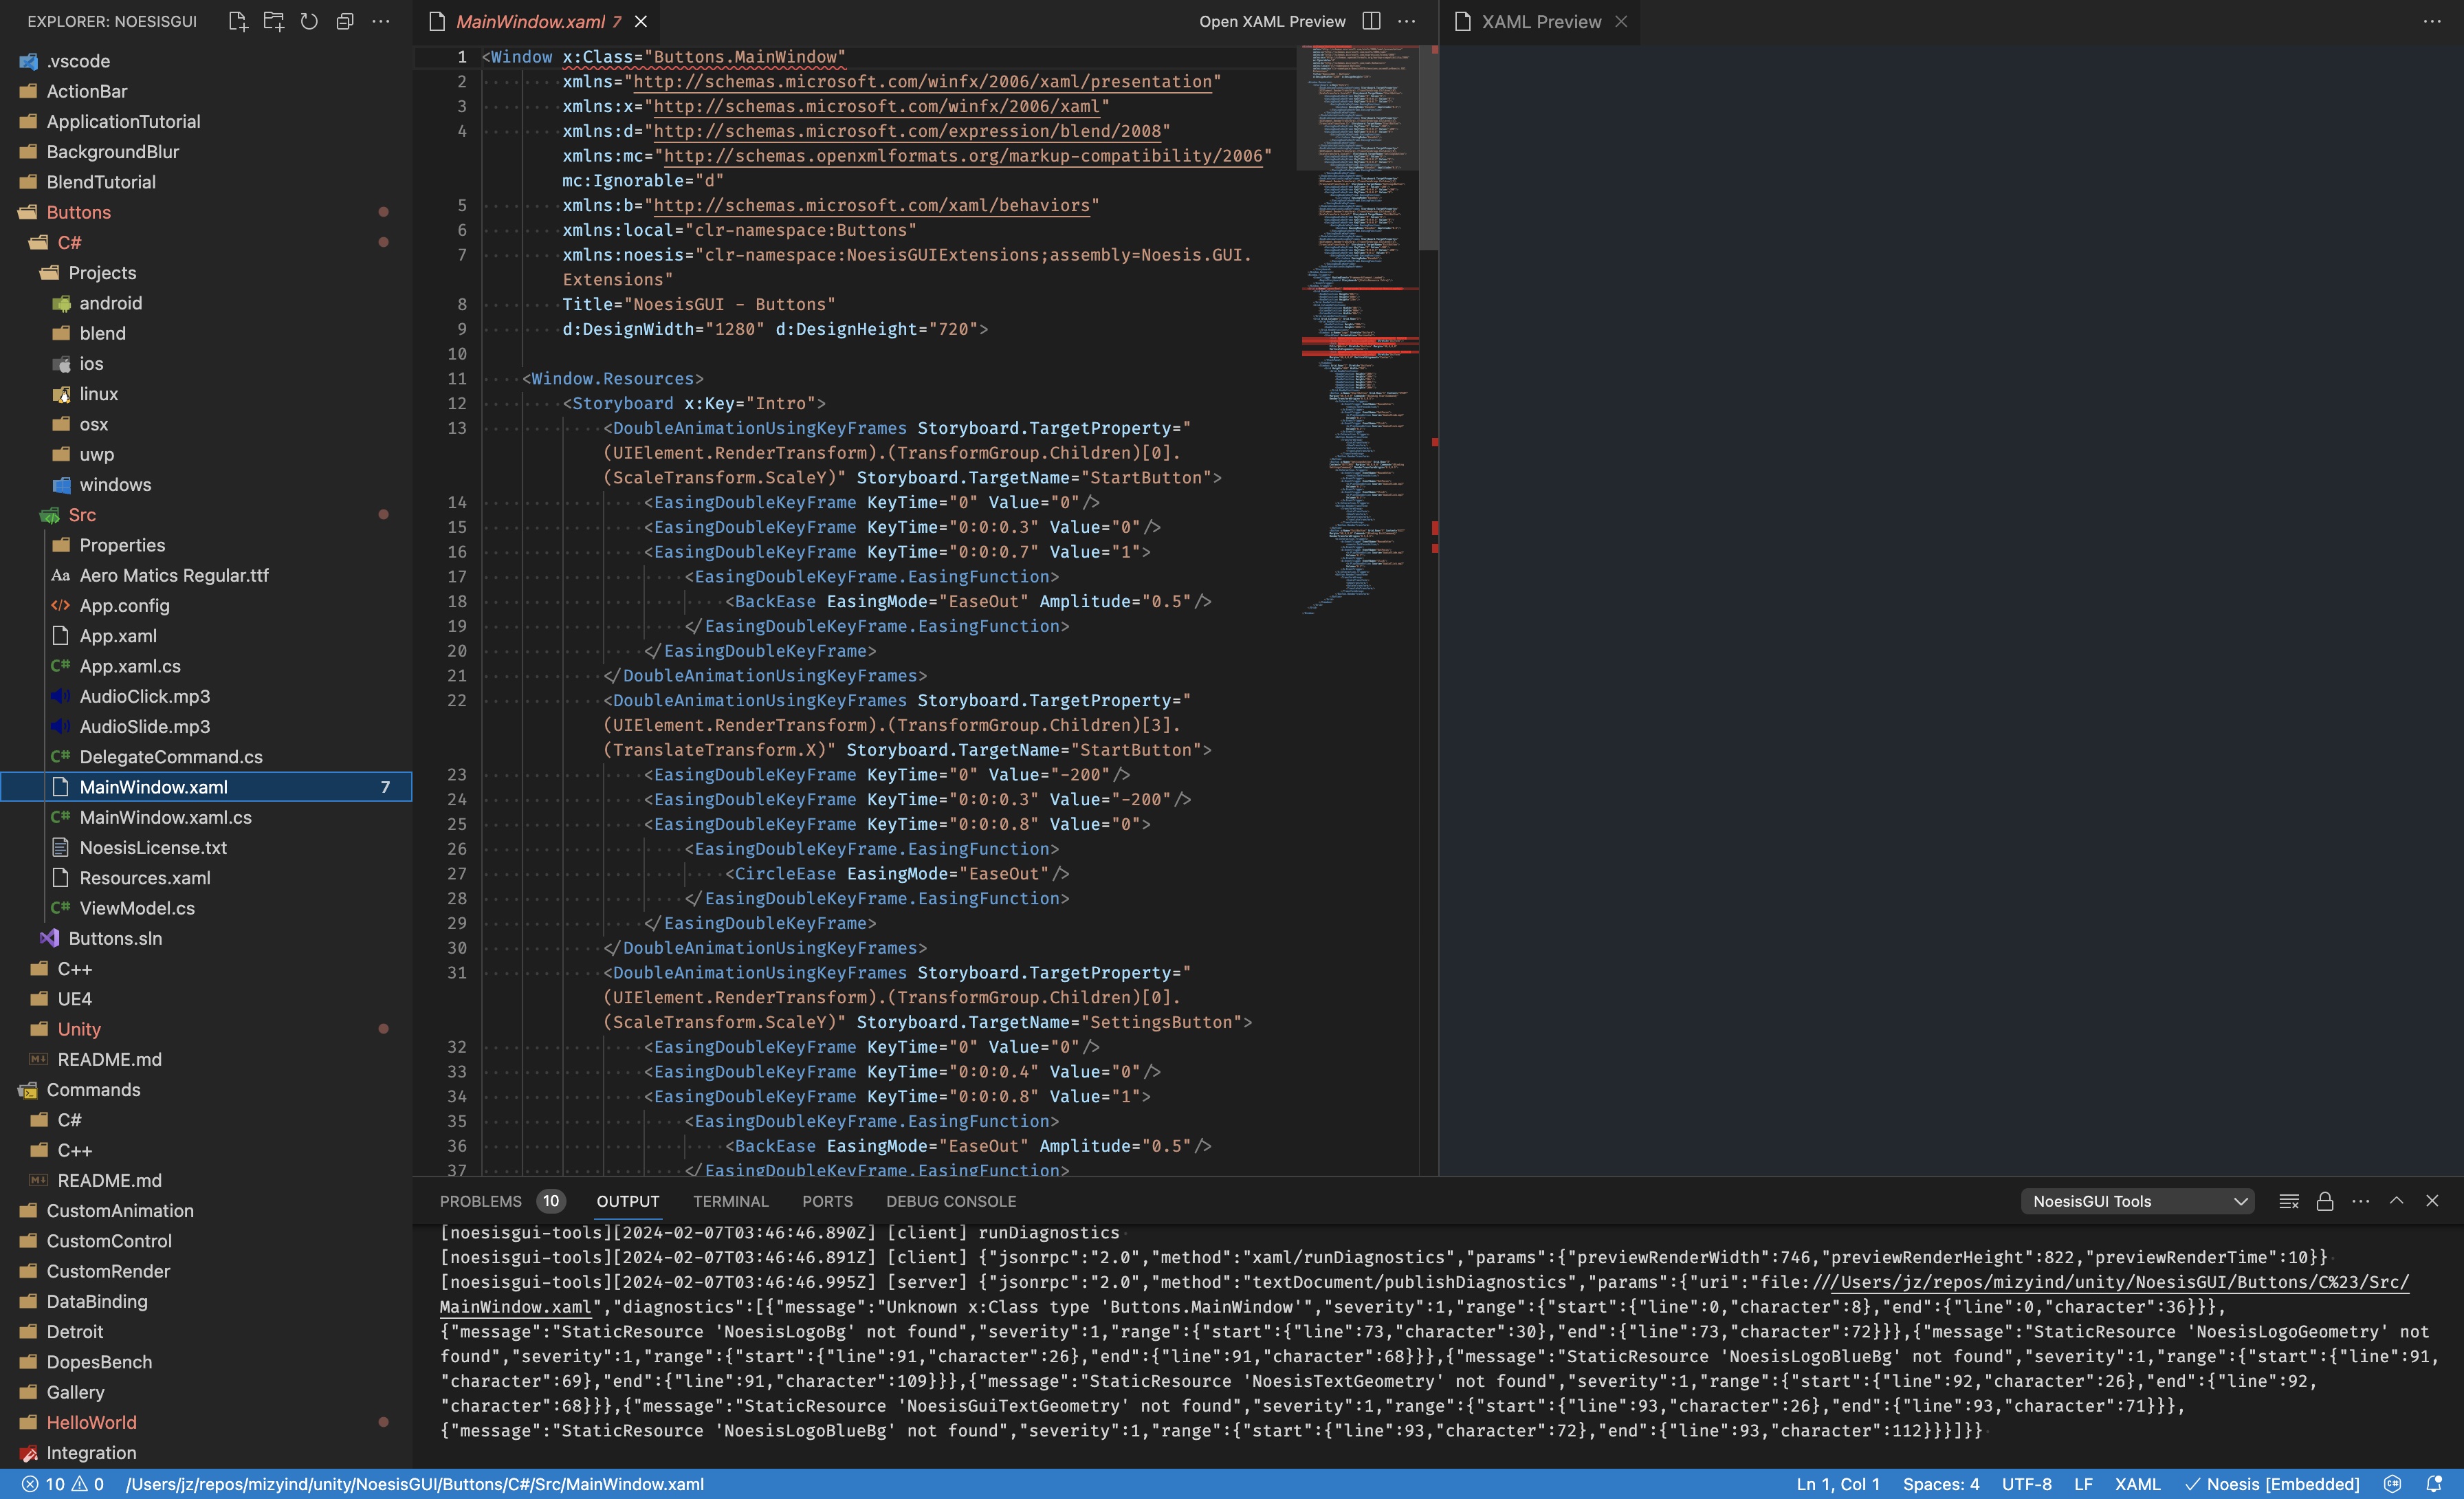Expand the ActionBar folder
The width and height of the screenshot is (2464, 1499).
coord(206,91)
